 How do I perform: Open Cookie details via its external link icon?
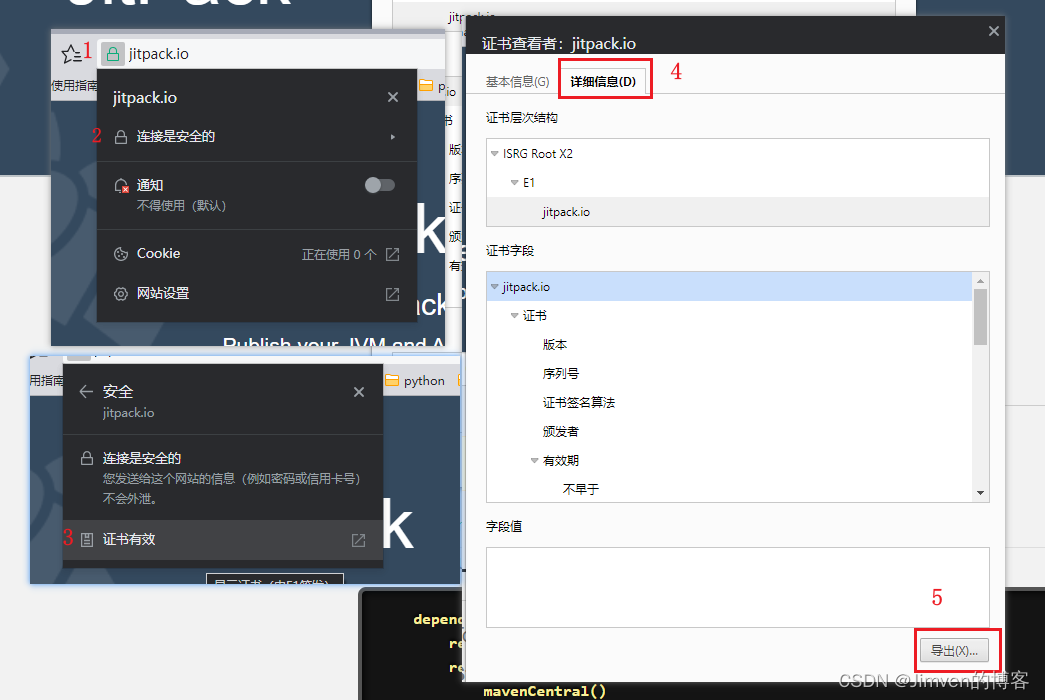click(393, 254)
